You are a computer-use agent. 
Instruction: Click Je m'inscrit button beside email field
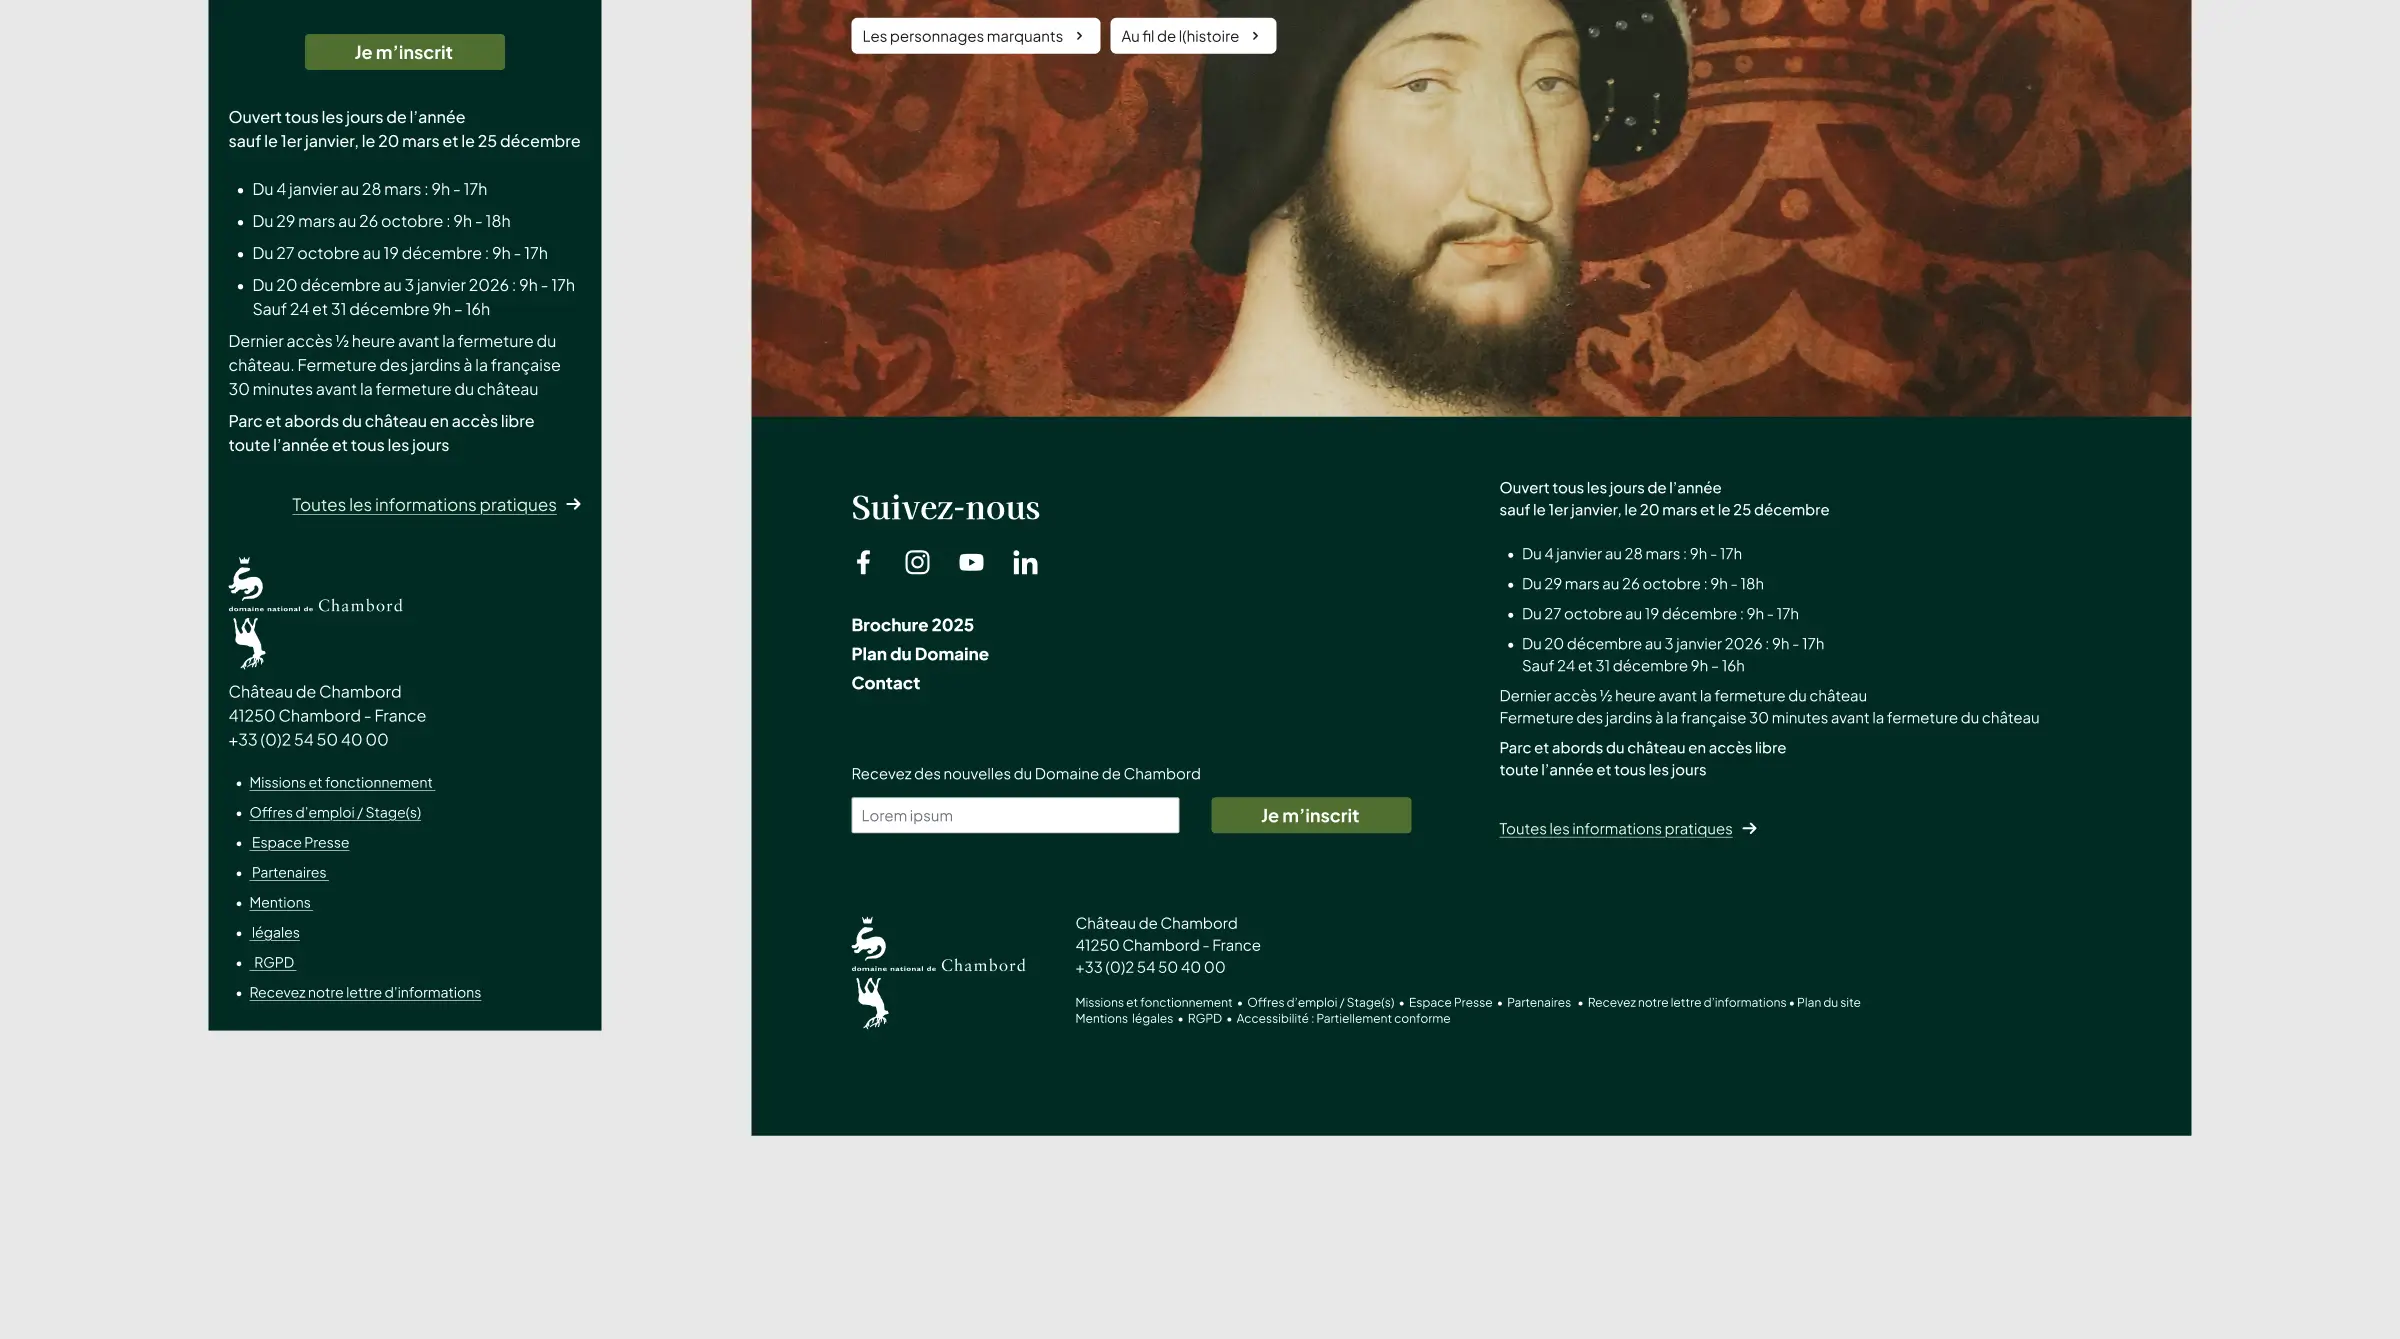point(1311,815)
